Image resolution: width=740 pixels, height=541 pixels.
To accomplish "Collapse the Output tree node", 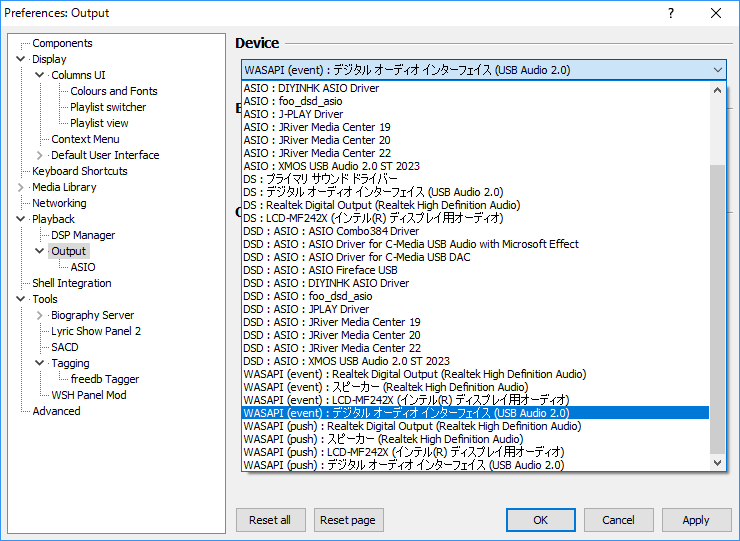I will (x=40, y=251).
